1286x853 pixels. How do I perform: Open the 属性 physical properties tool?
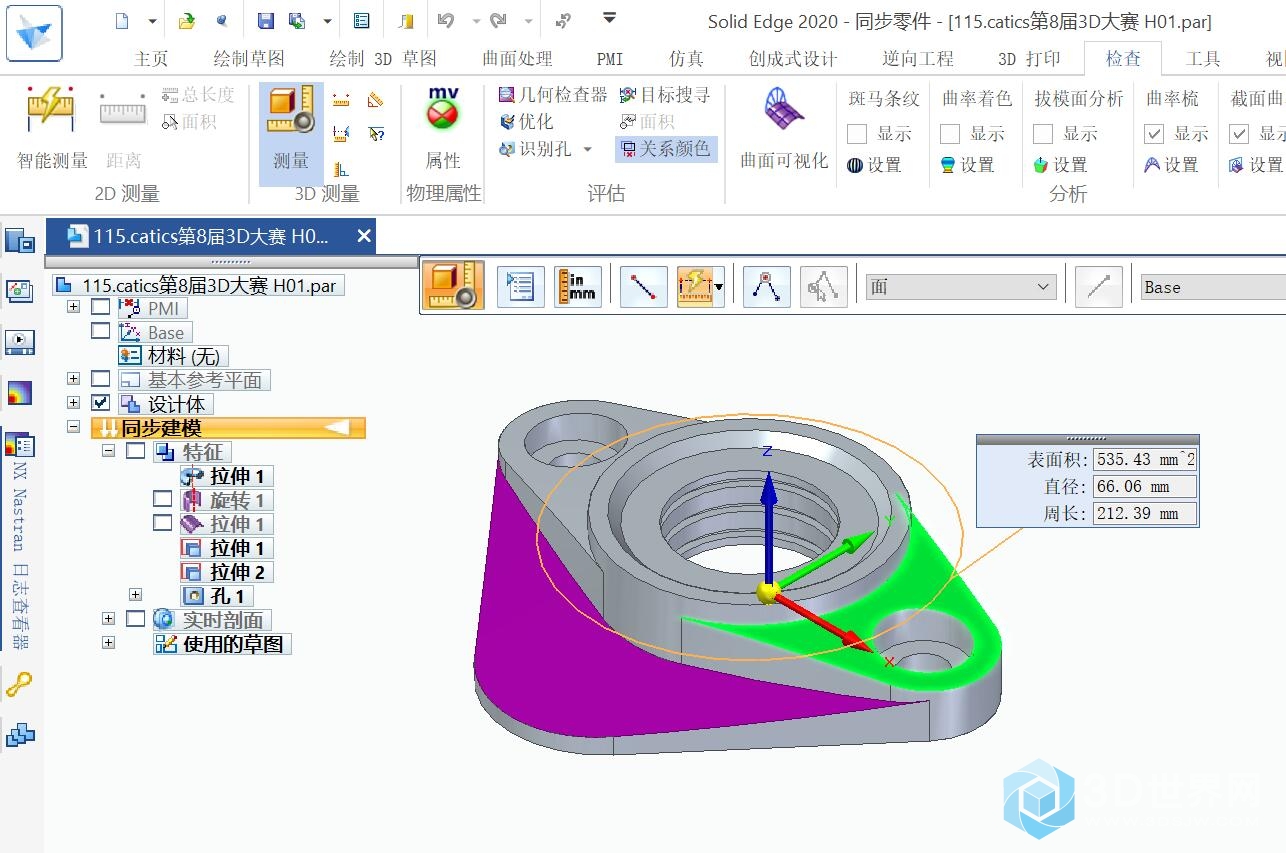[x=443, y=129]
